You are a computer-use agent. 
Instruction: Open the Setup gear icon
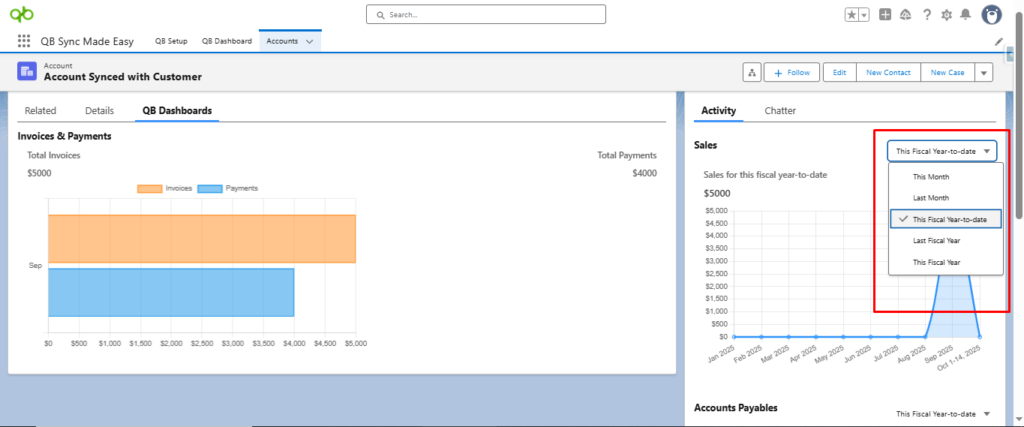click(x=946, y=14)
